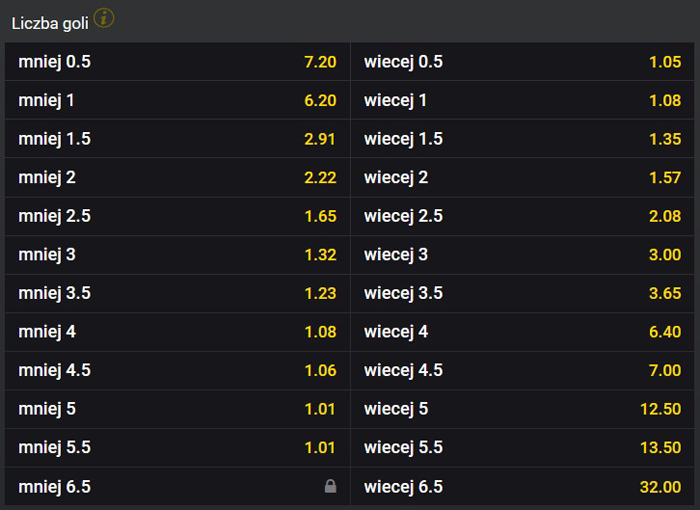Viewport: 700px width, 510px height.
Task: Choose mniej 2.5 at odds 1.65
Action: click(178, 216)
